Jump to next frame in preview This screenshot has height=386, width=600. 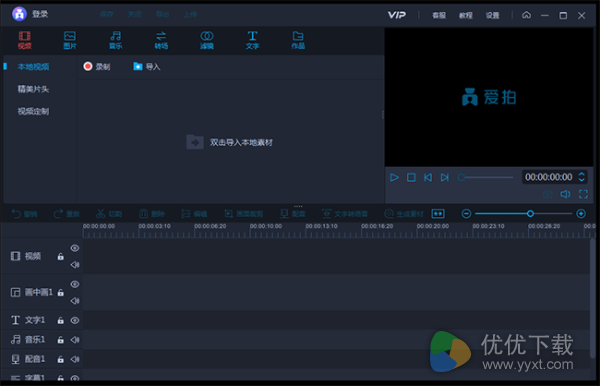444,178
